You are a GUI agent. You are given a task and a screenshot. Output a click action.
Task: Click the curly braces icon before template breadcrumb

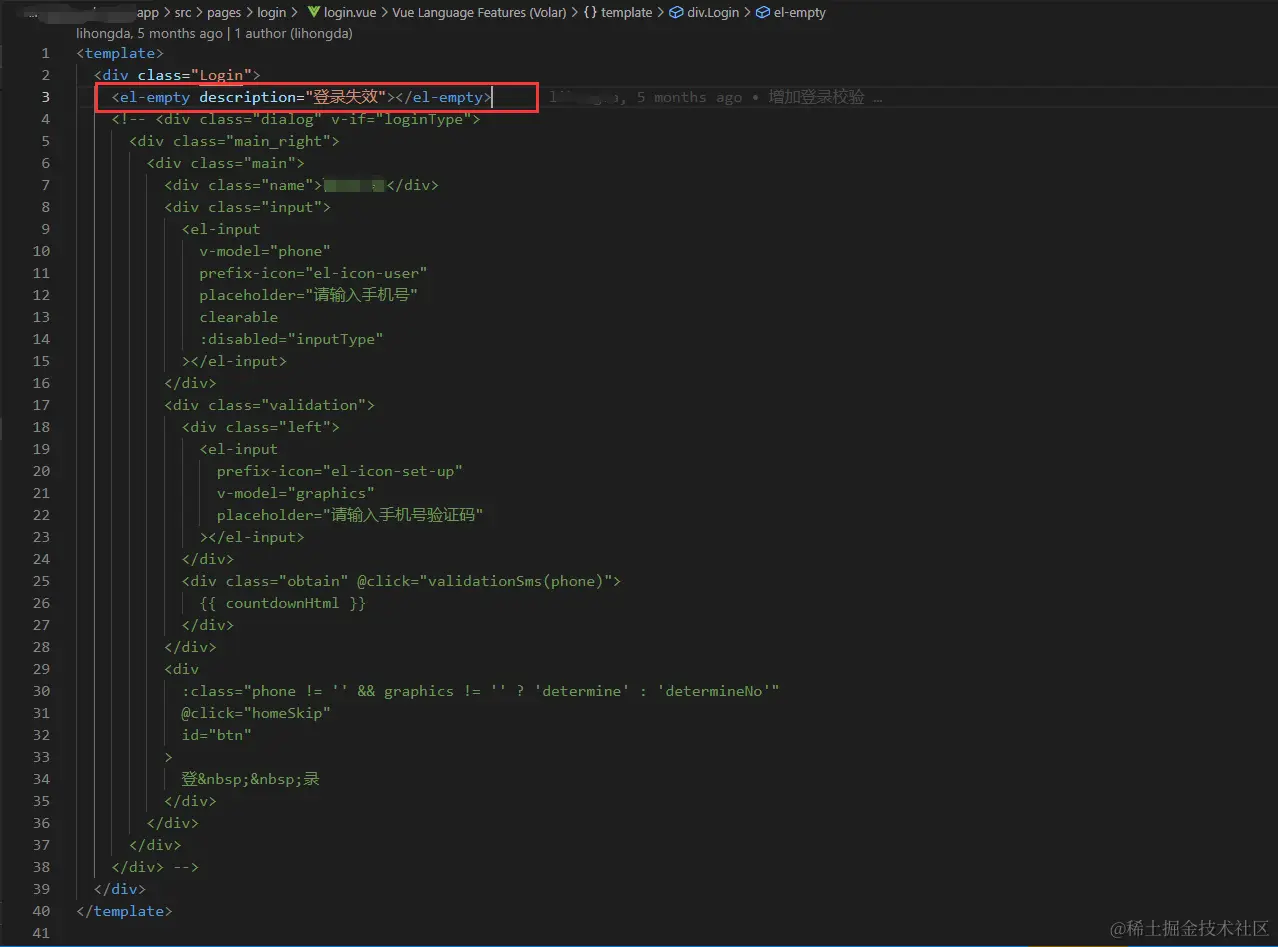590,13
